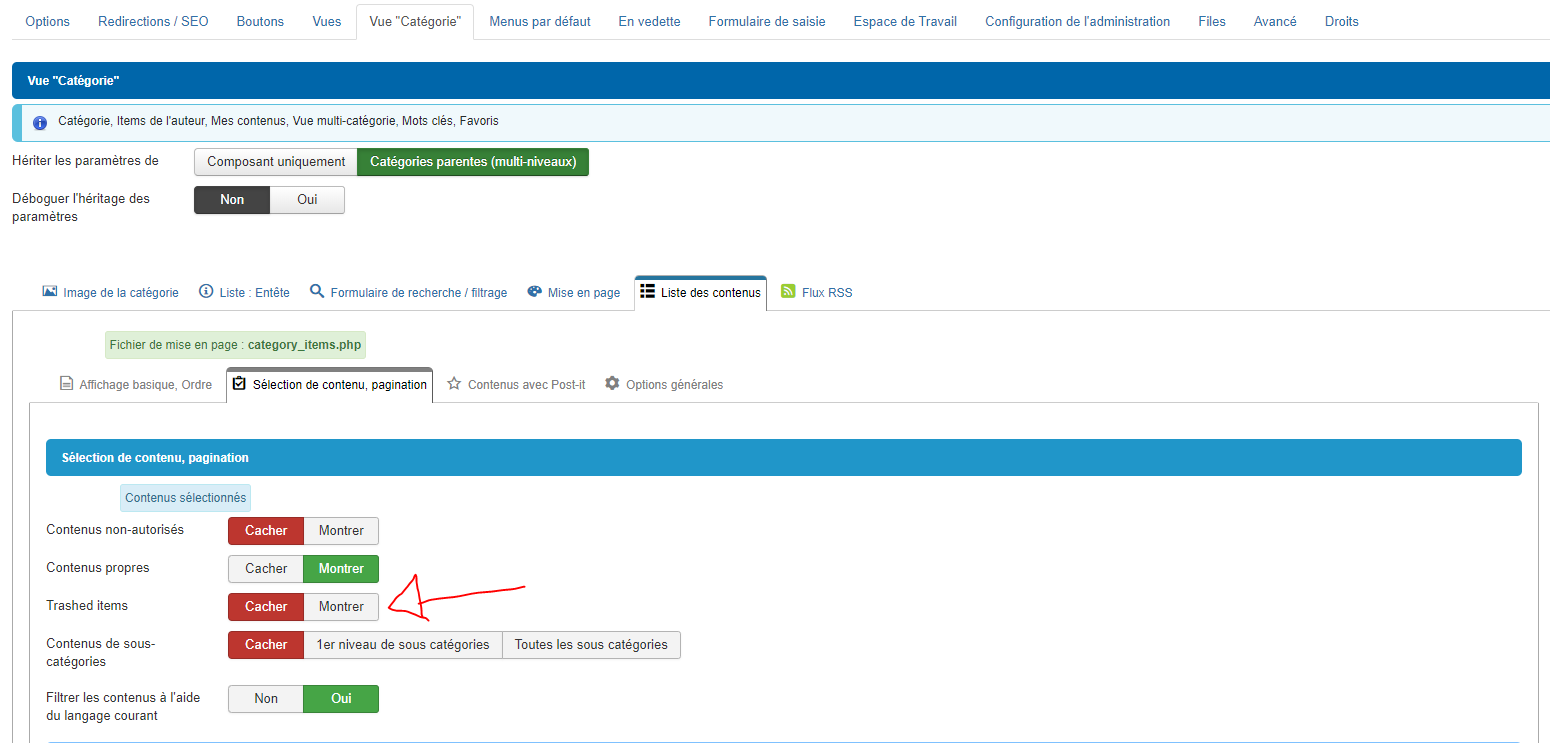Set Contenus non-autorisés to Cacher
This screenshot has width=1550, height=743.
click(266, 531)
